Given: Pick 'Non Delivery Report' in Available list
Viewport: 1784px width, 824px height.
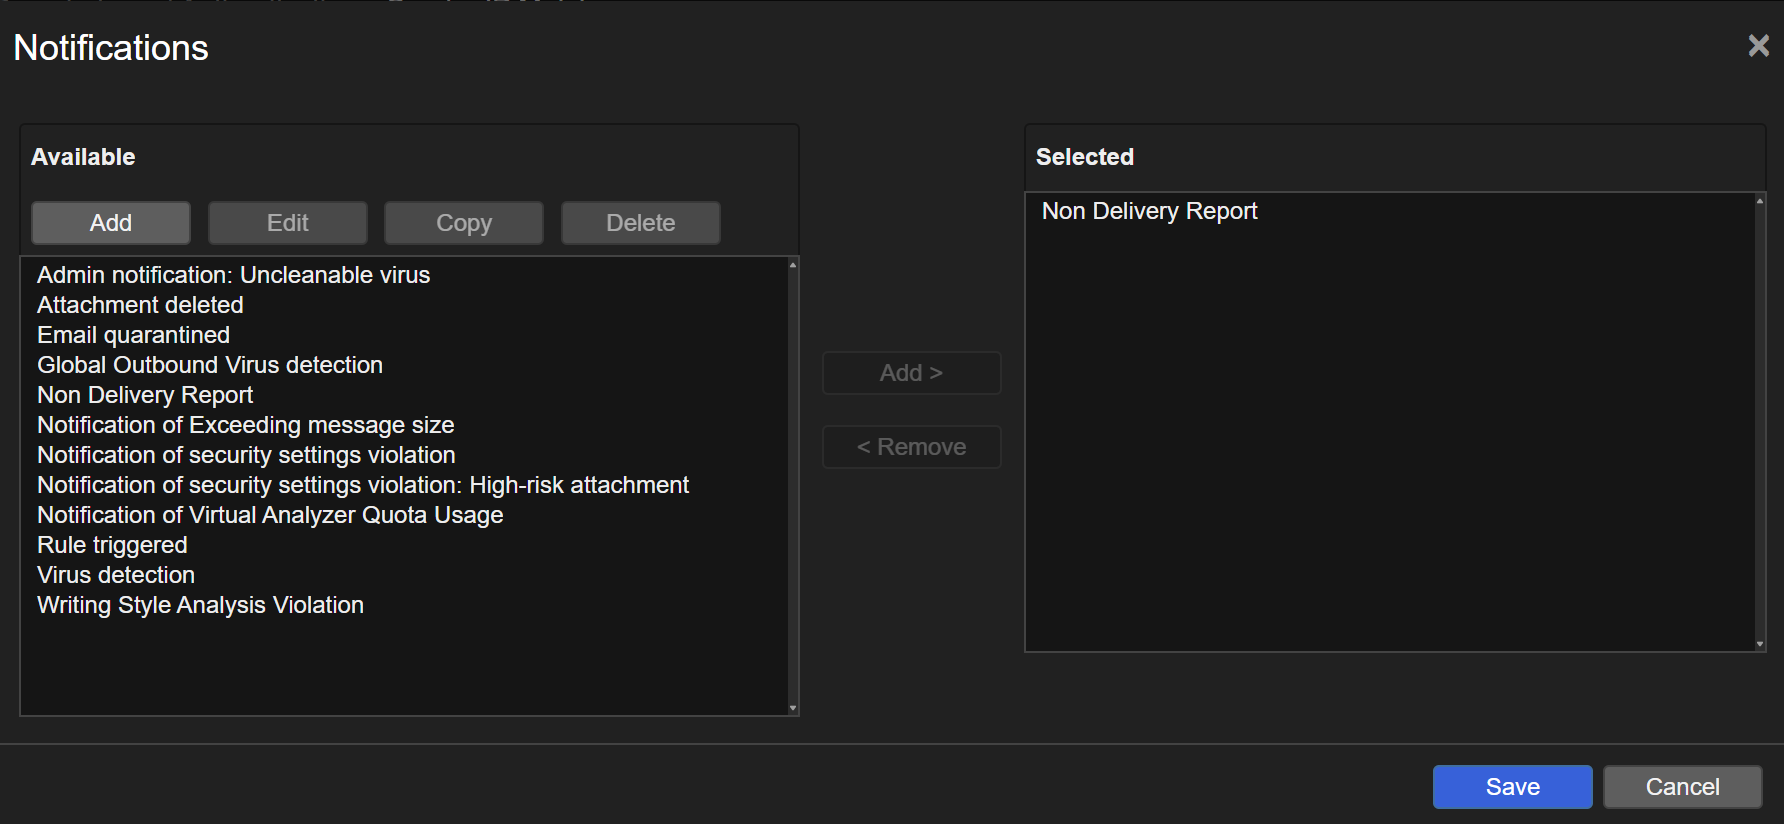Looking at the screenshot, I should pos(145,395).
